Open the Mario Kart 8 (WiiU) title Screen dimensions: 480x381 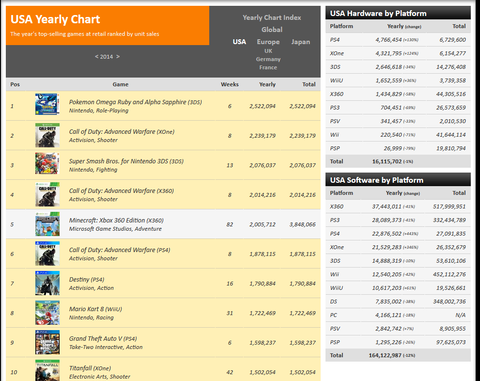(x=95, y=309)
